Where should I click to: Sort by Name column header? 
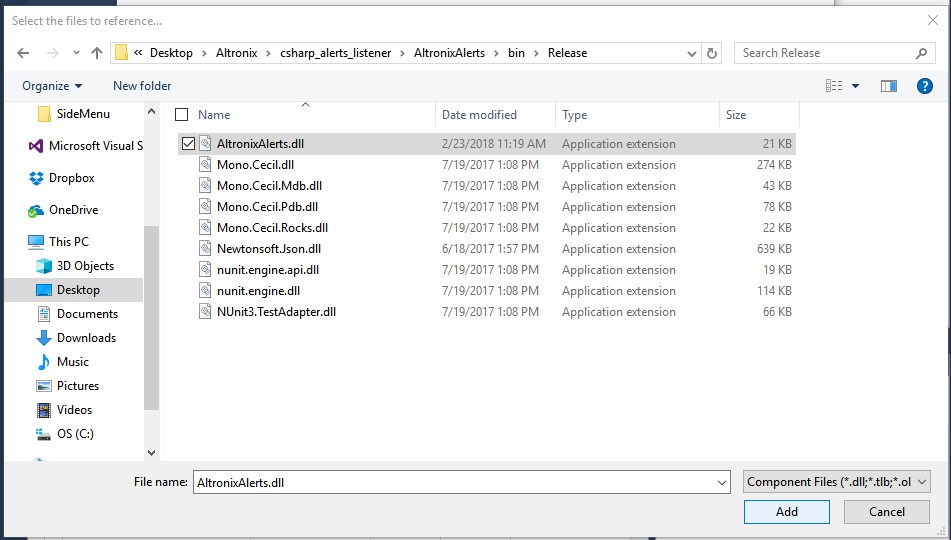tap(214, 115)
